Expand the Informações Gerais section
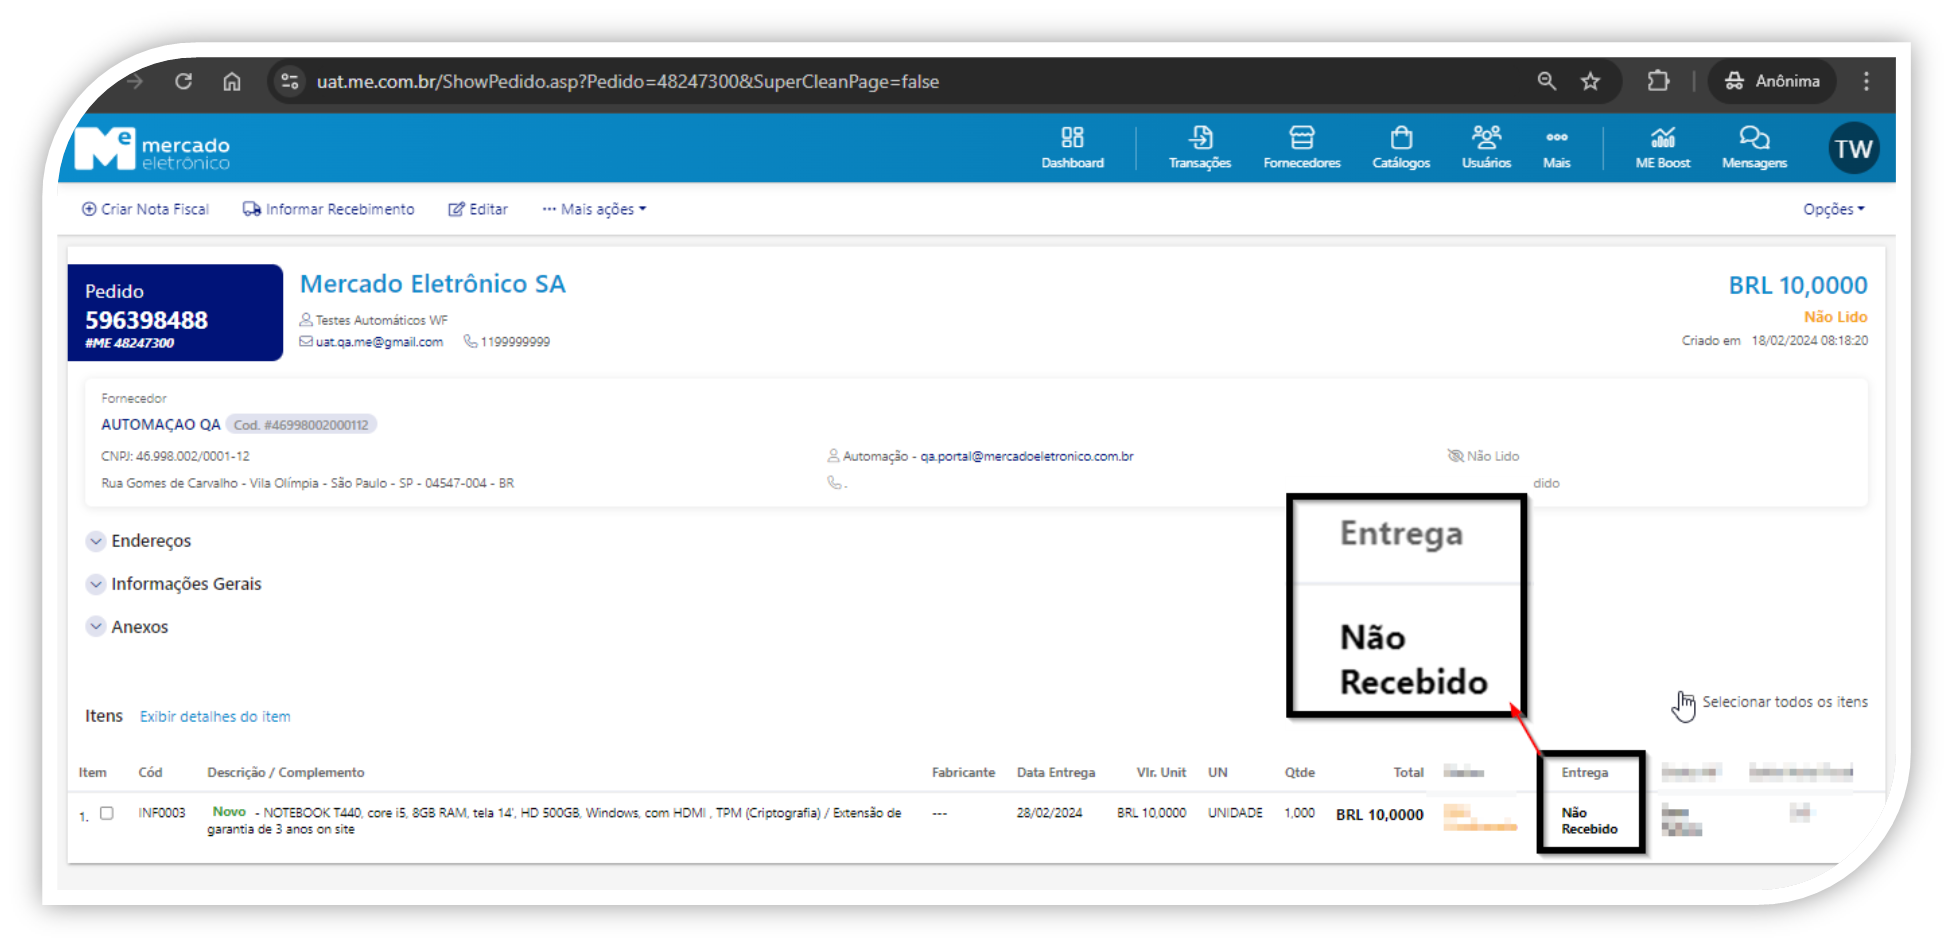The width and height of the screenshot is (1953, 947). point(174,584)
